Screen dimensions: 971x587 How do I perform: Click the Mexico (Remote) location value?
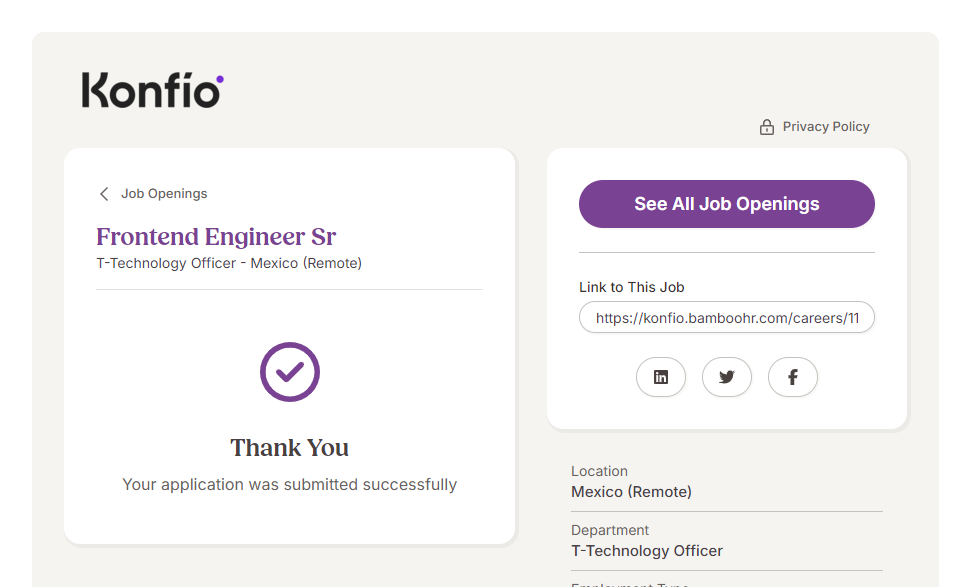pyautogui.click(x=631, y=492)
